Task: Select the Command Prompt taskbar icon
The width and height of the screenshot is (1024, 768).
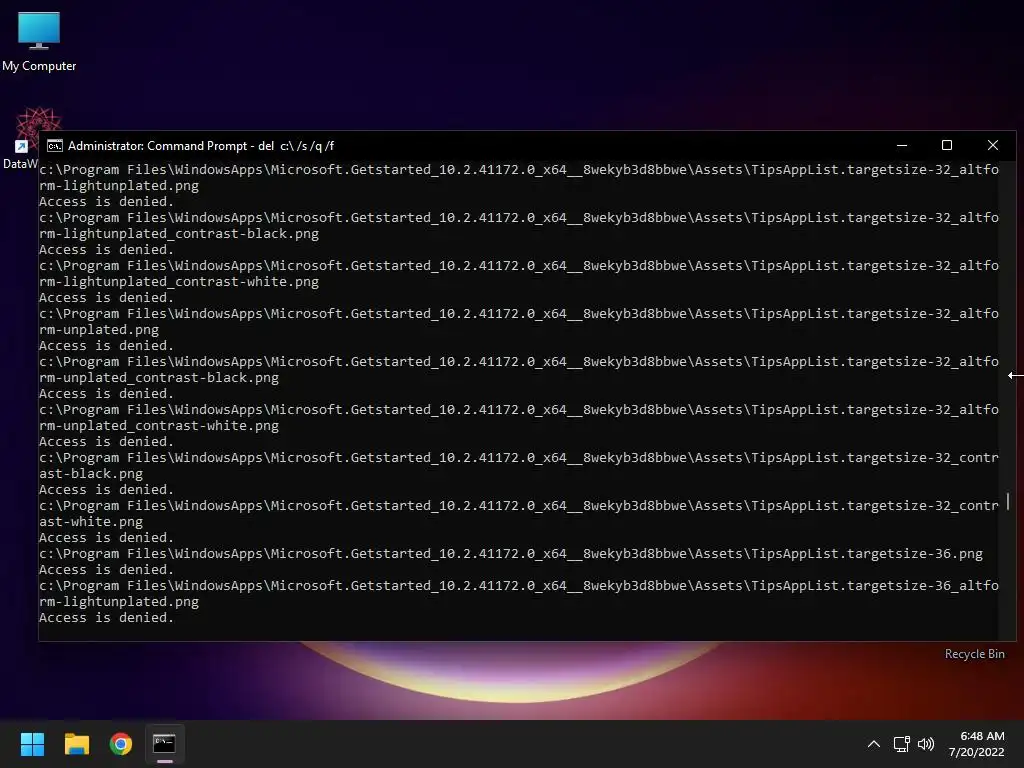Action: [165, 744]
